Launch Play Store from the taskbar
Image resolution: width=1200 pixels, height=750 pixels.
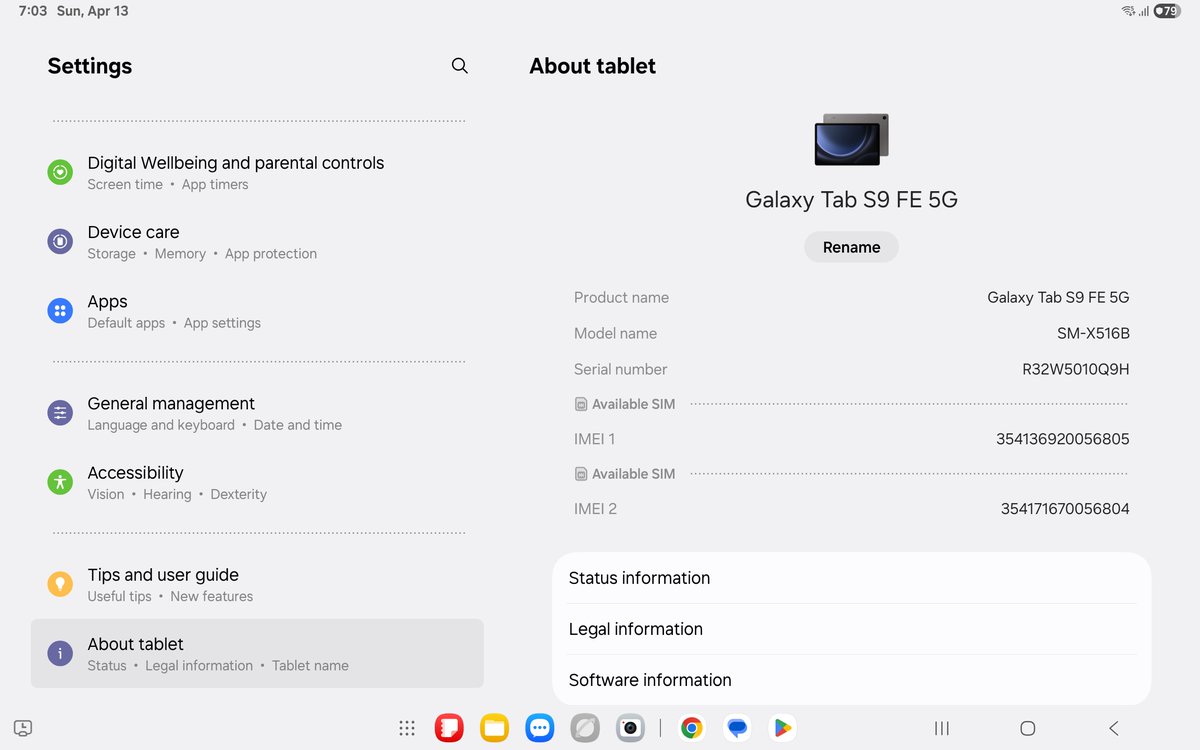pos(783,728)
